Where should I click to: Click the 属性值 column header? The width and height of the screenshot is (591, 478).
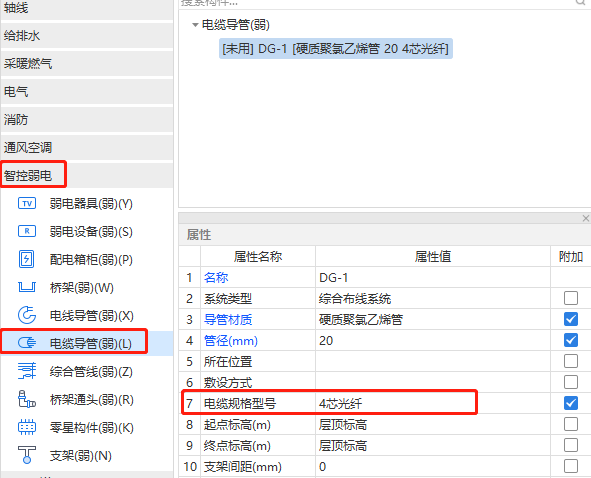[433, 257]
